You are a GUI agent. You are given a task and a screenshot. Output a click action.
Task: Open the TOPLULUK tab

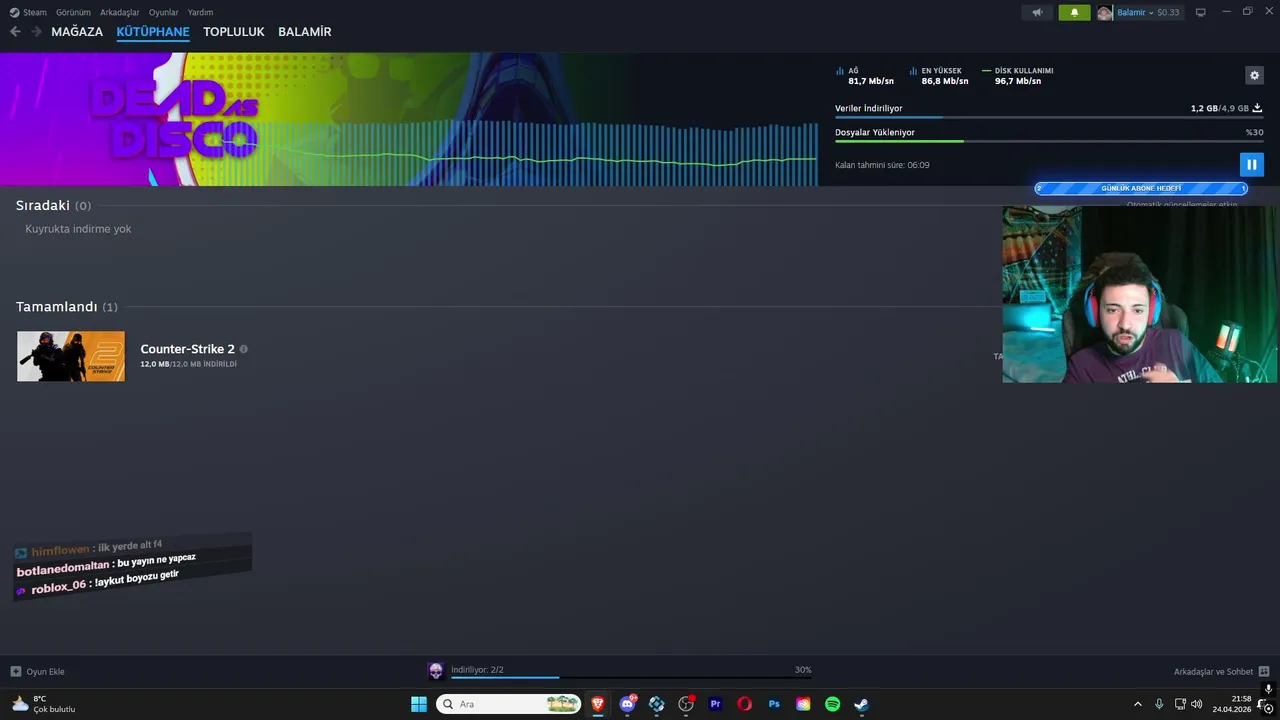[x=234, y=32]
